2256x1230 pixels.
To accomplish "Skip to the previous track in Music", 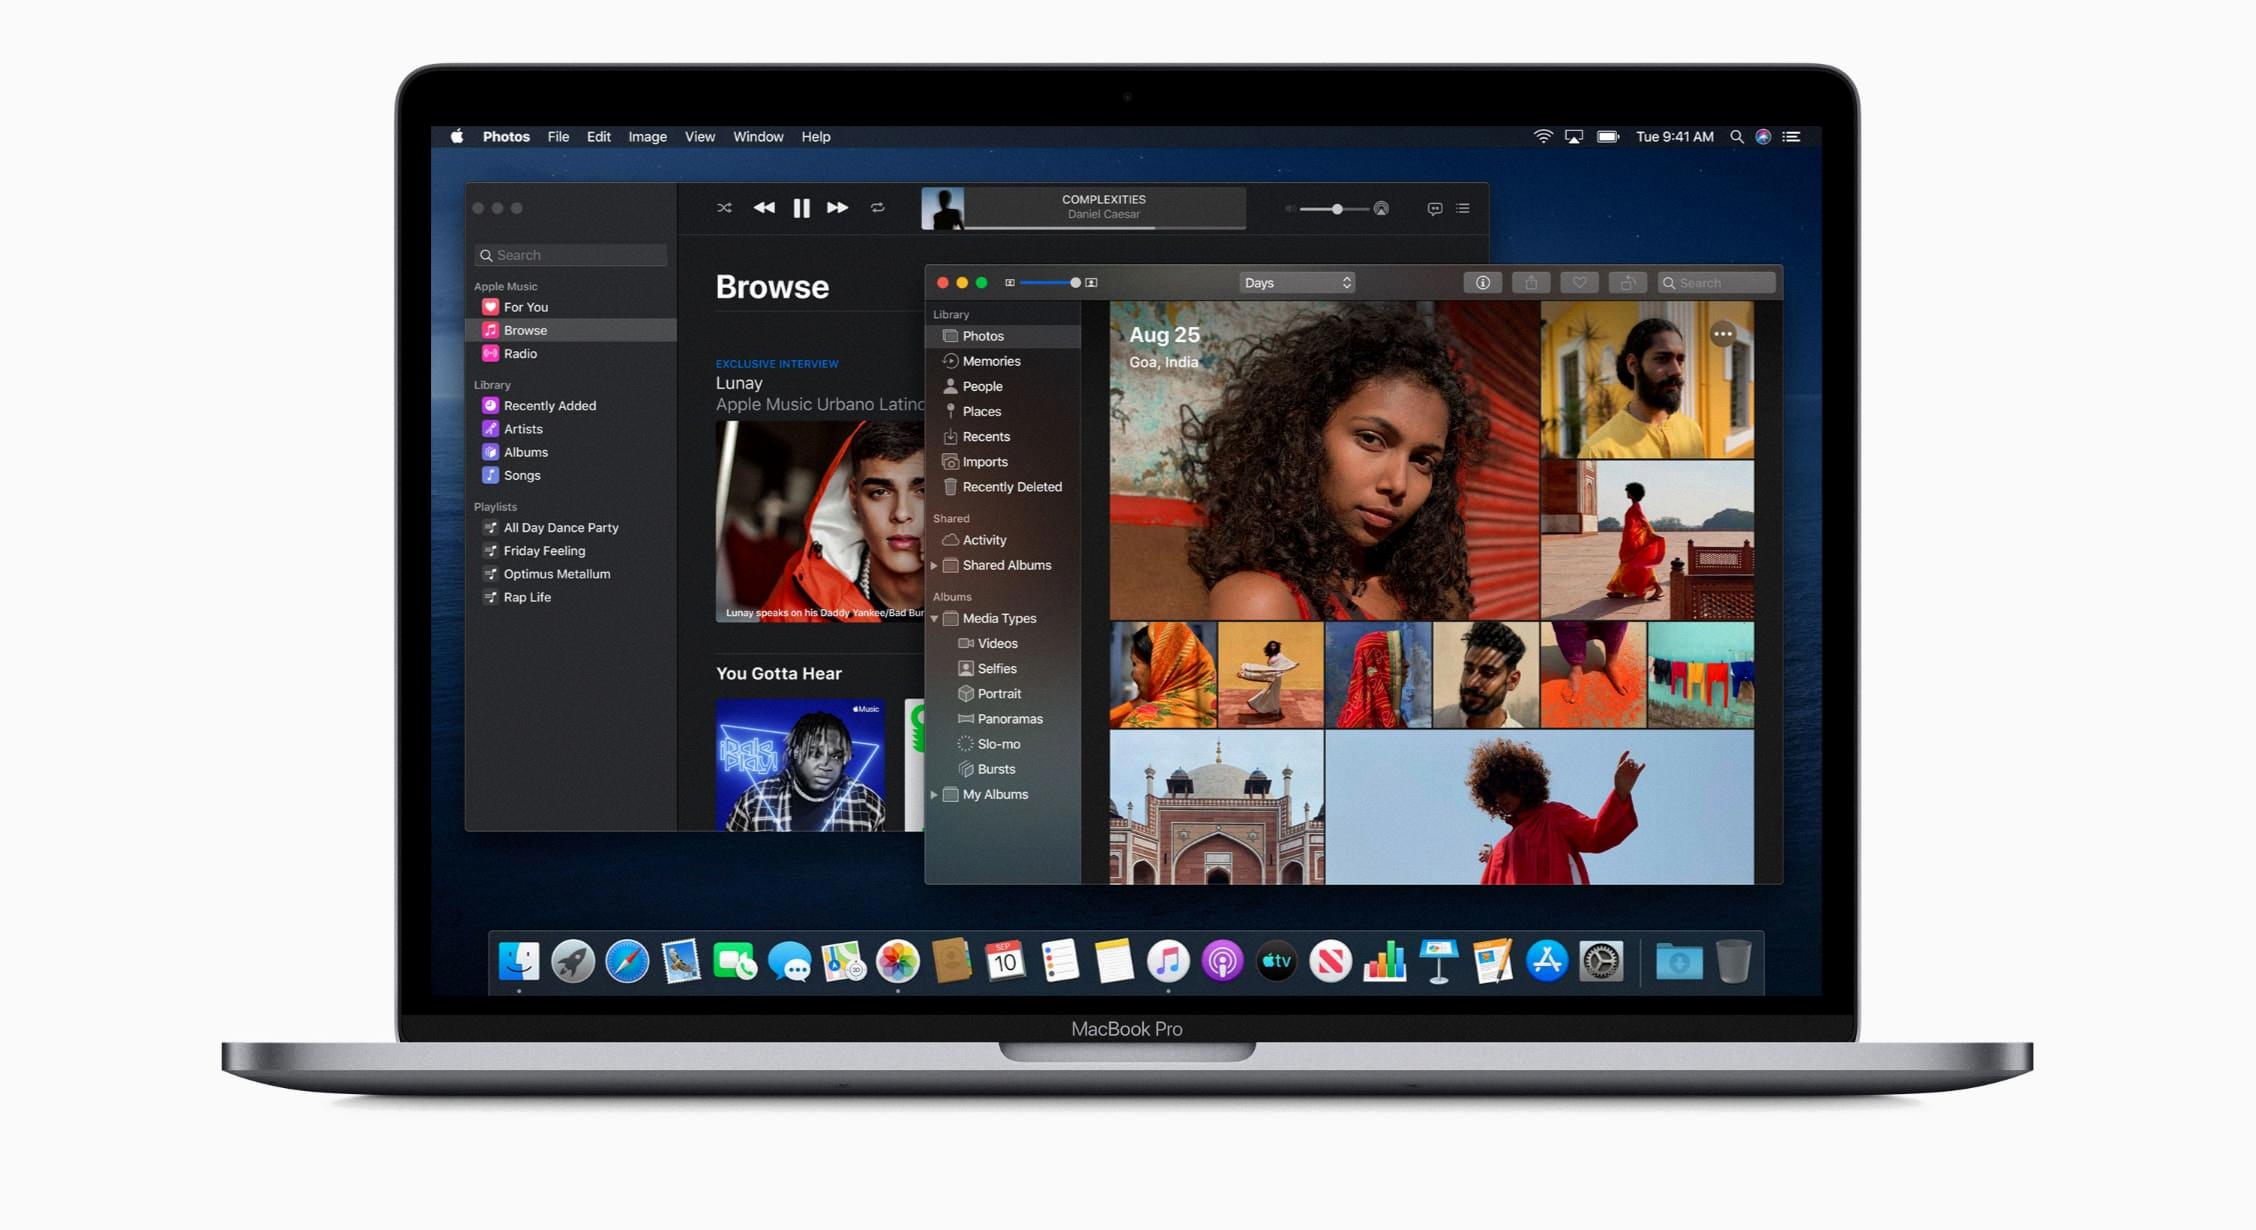I will point(764,208).
